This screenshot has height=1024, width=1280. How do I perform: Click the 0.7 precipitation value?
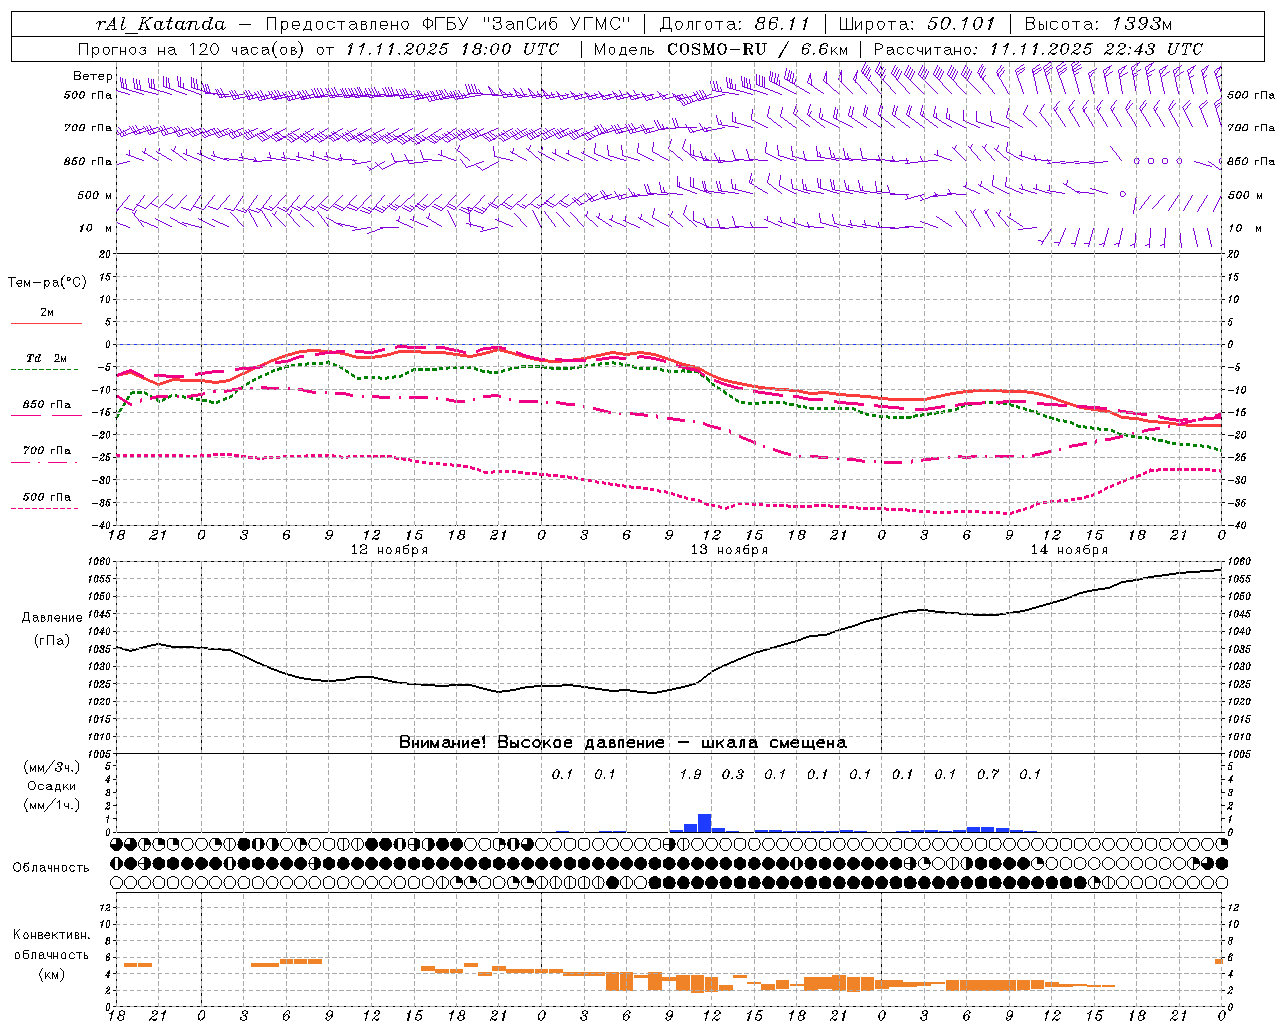coord(988,774)
